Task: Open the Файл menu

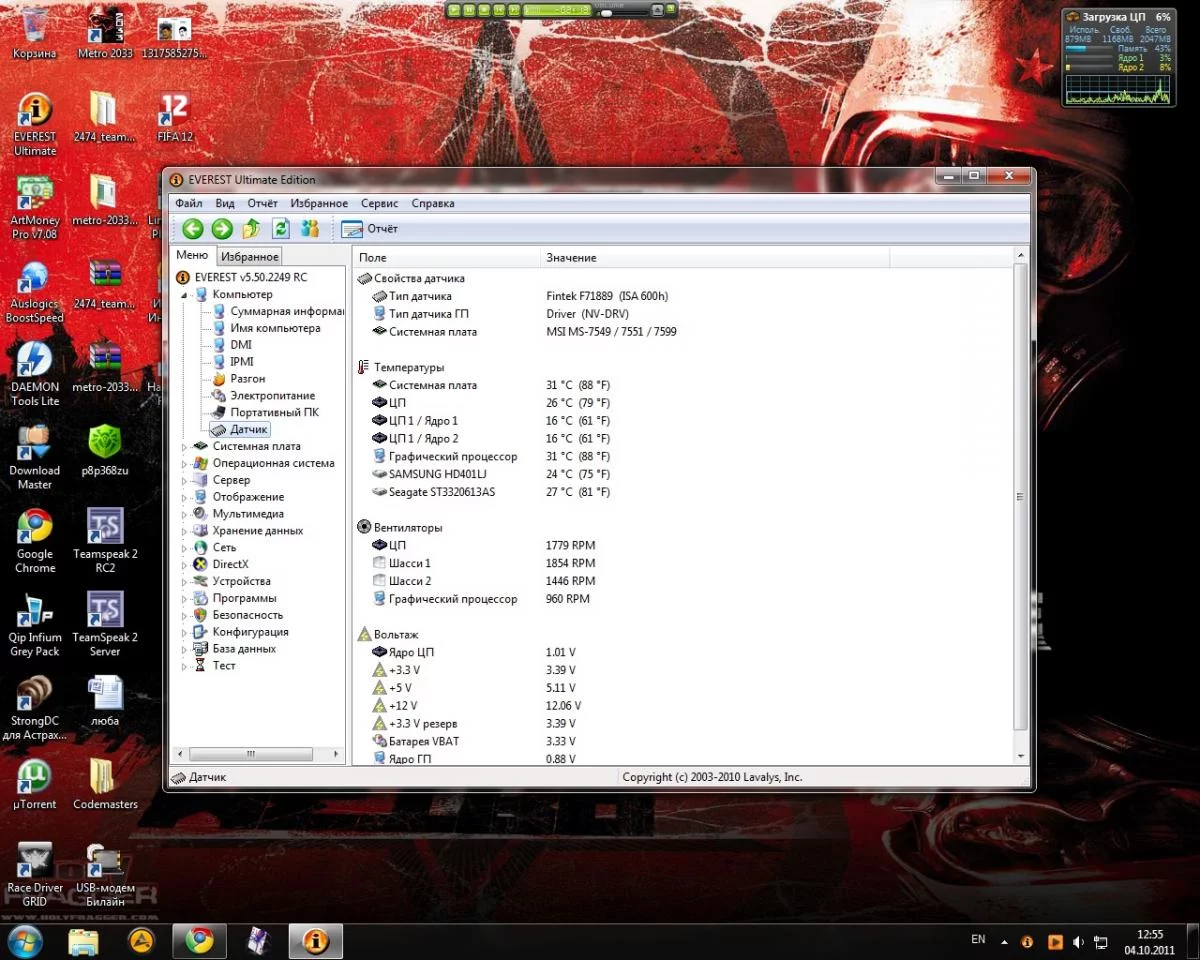Action: pyautogui.click(x=188, y=203)
